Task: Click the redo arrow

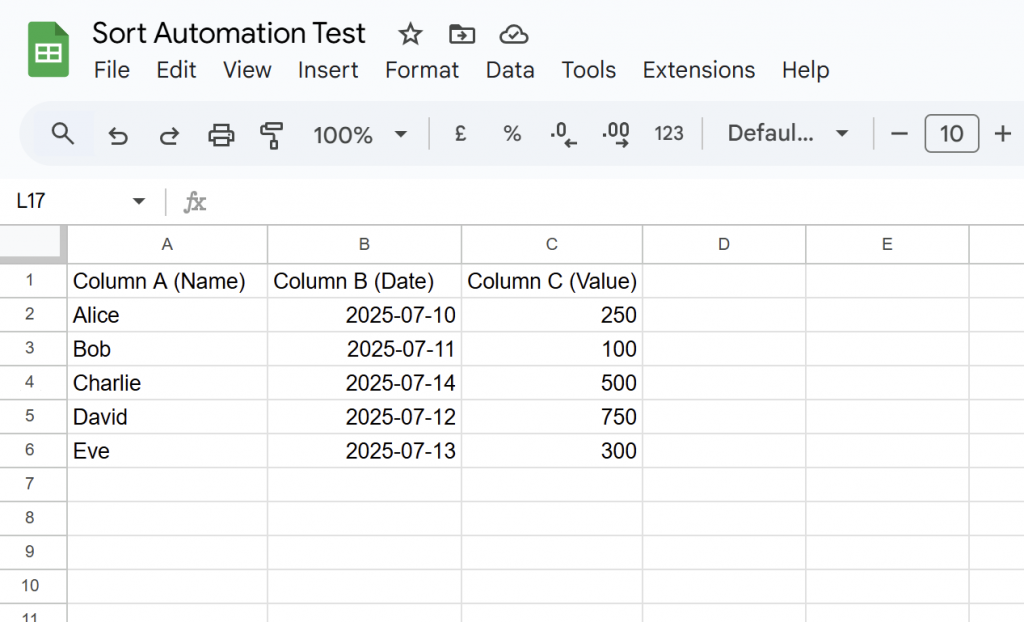Action: 169,135
